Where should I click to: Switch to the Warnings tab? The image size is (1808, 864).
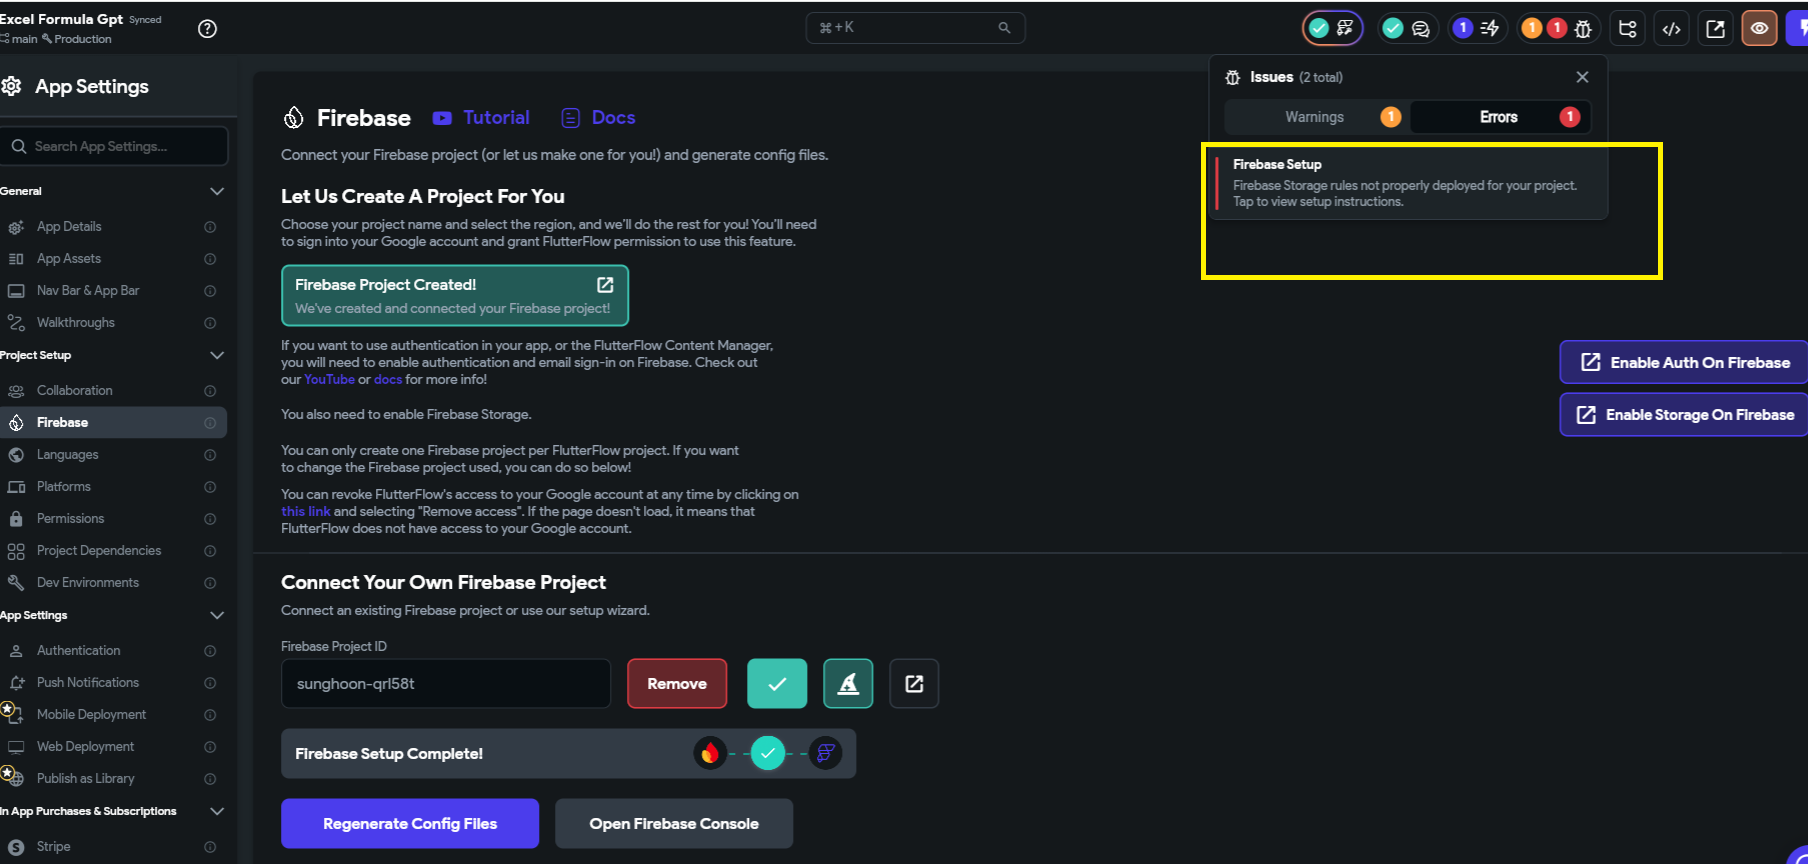click(x=1316, y=117)
